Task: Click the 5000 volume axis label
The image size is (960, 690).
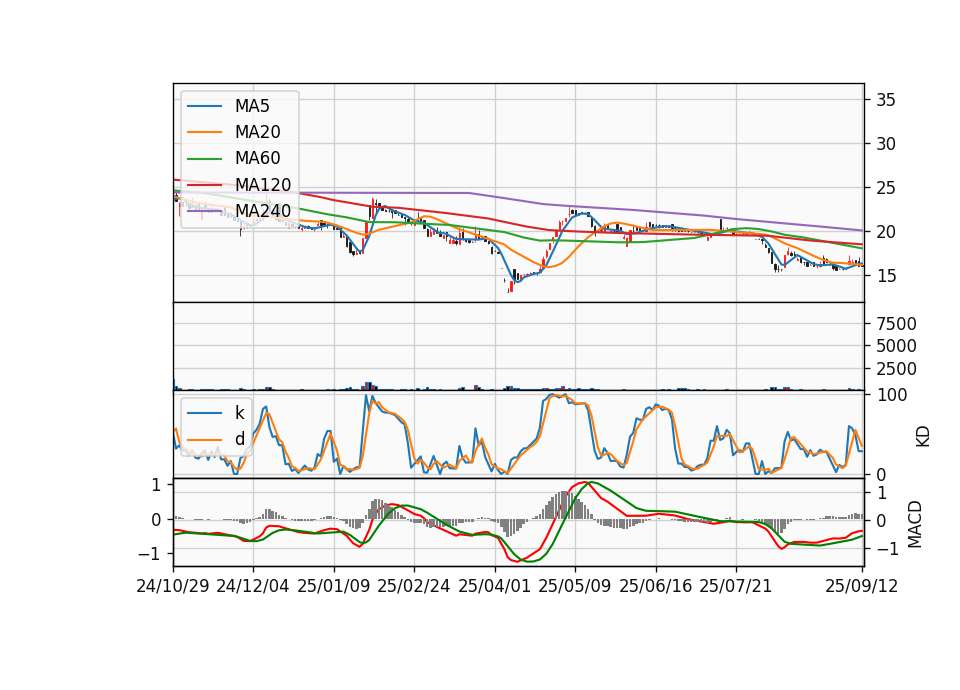Action: click(x=896, y=347)
